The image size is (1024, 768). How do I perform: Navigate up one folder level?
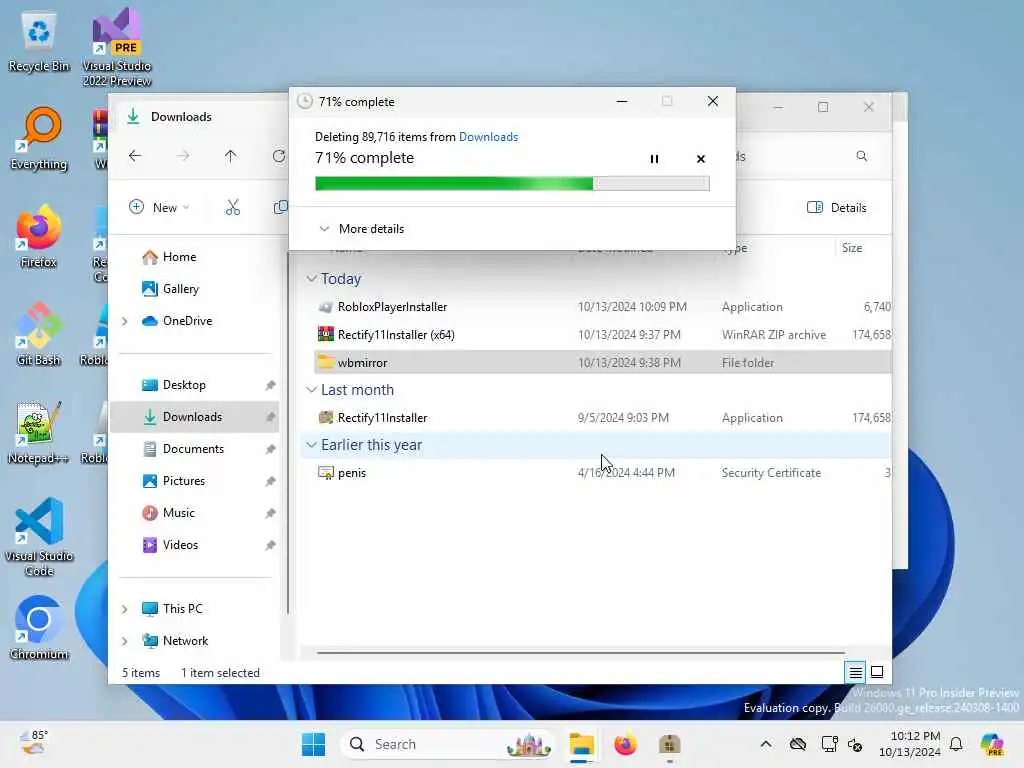click(x=231, y=156)
